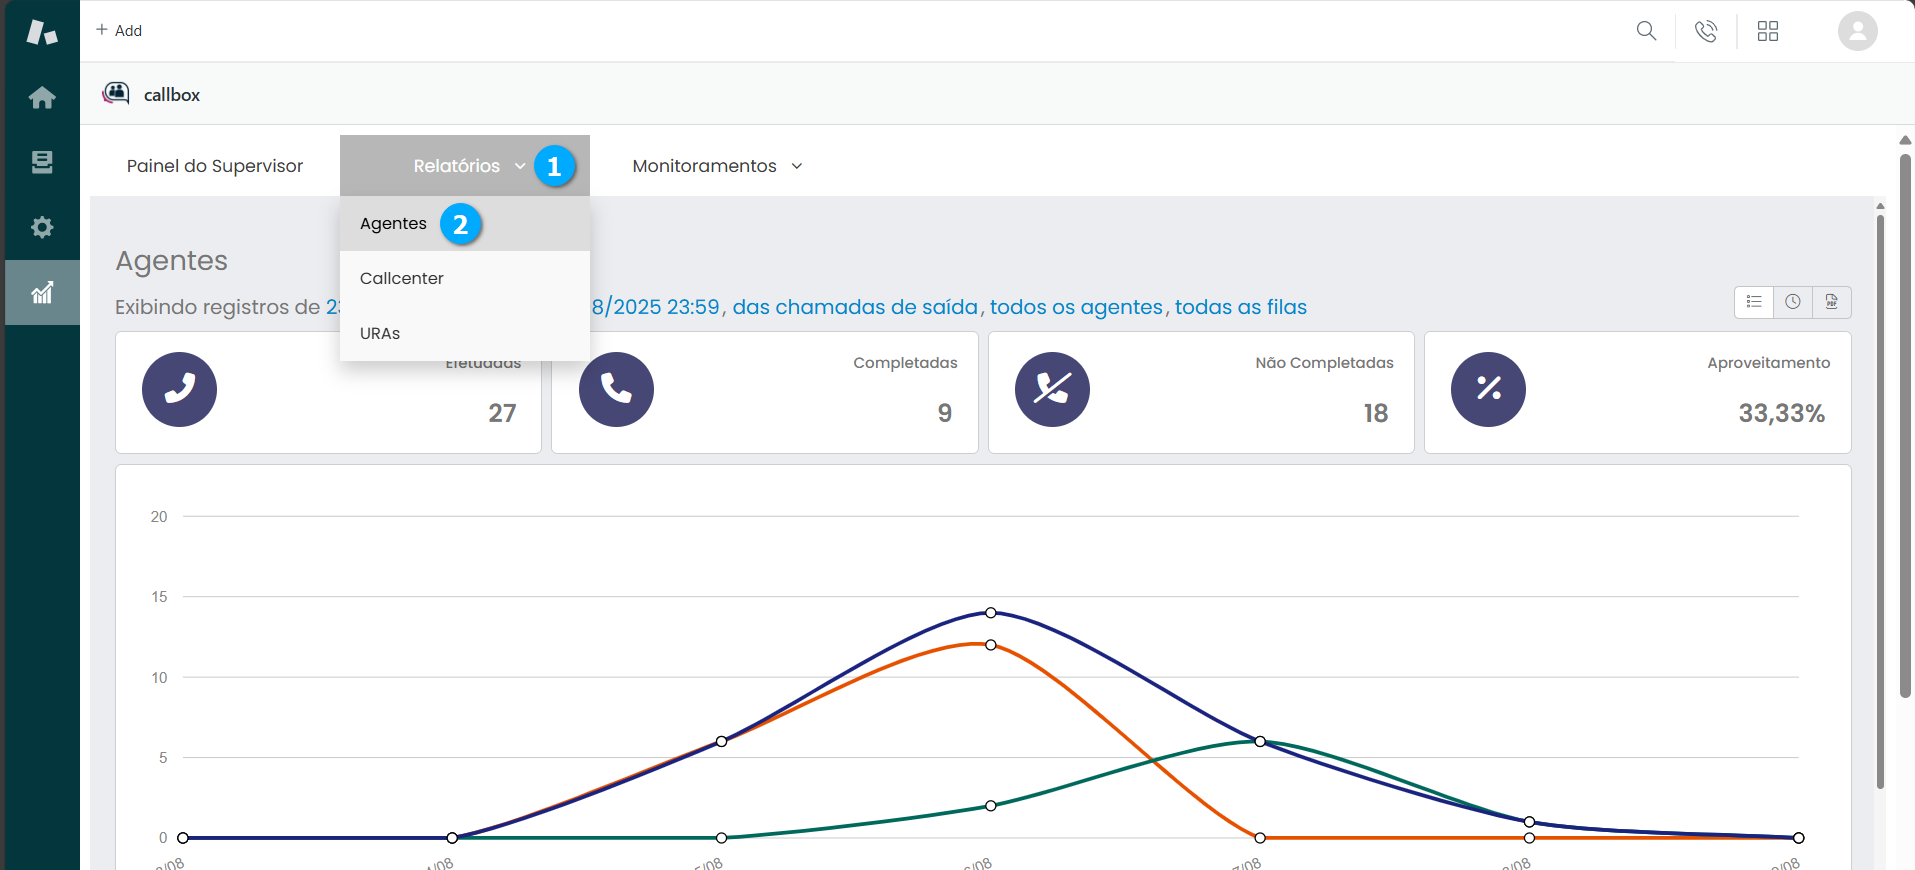Click the search magnifier icon
The image size is (1915, 870).
[1646, 31]
